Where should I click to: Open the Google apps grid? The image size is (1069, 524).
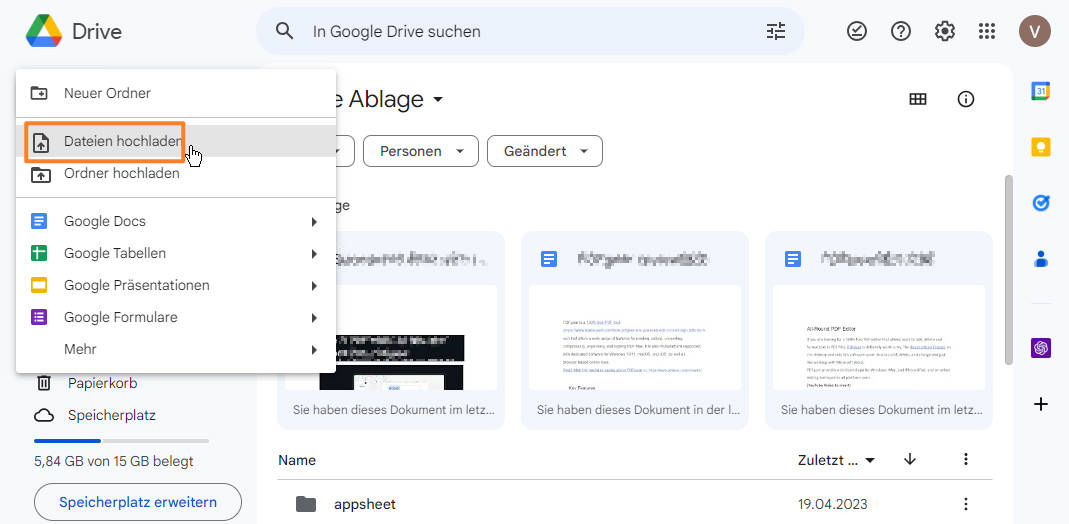click(987, 31)
